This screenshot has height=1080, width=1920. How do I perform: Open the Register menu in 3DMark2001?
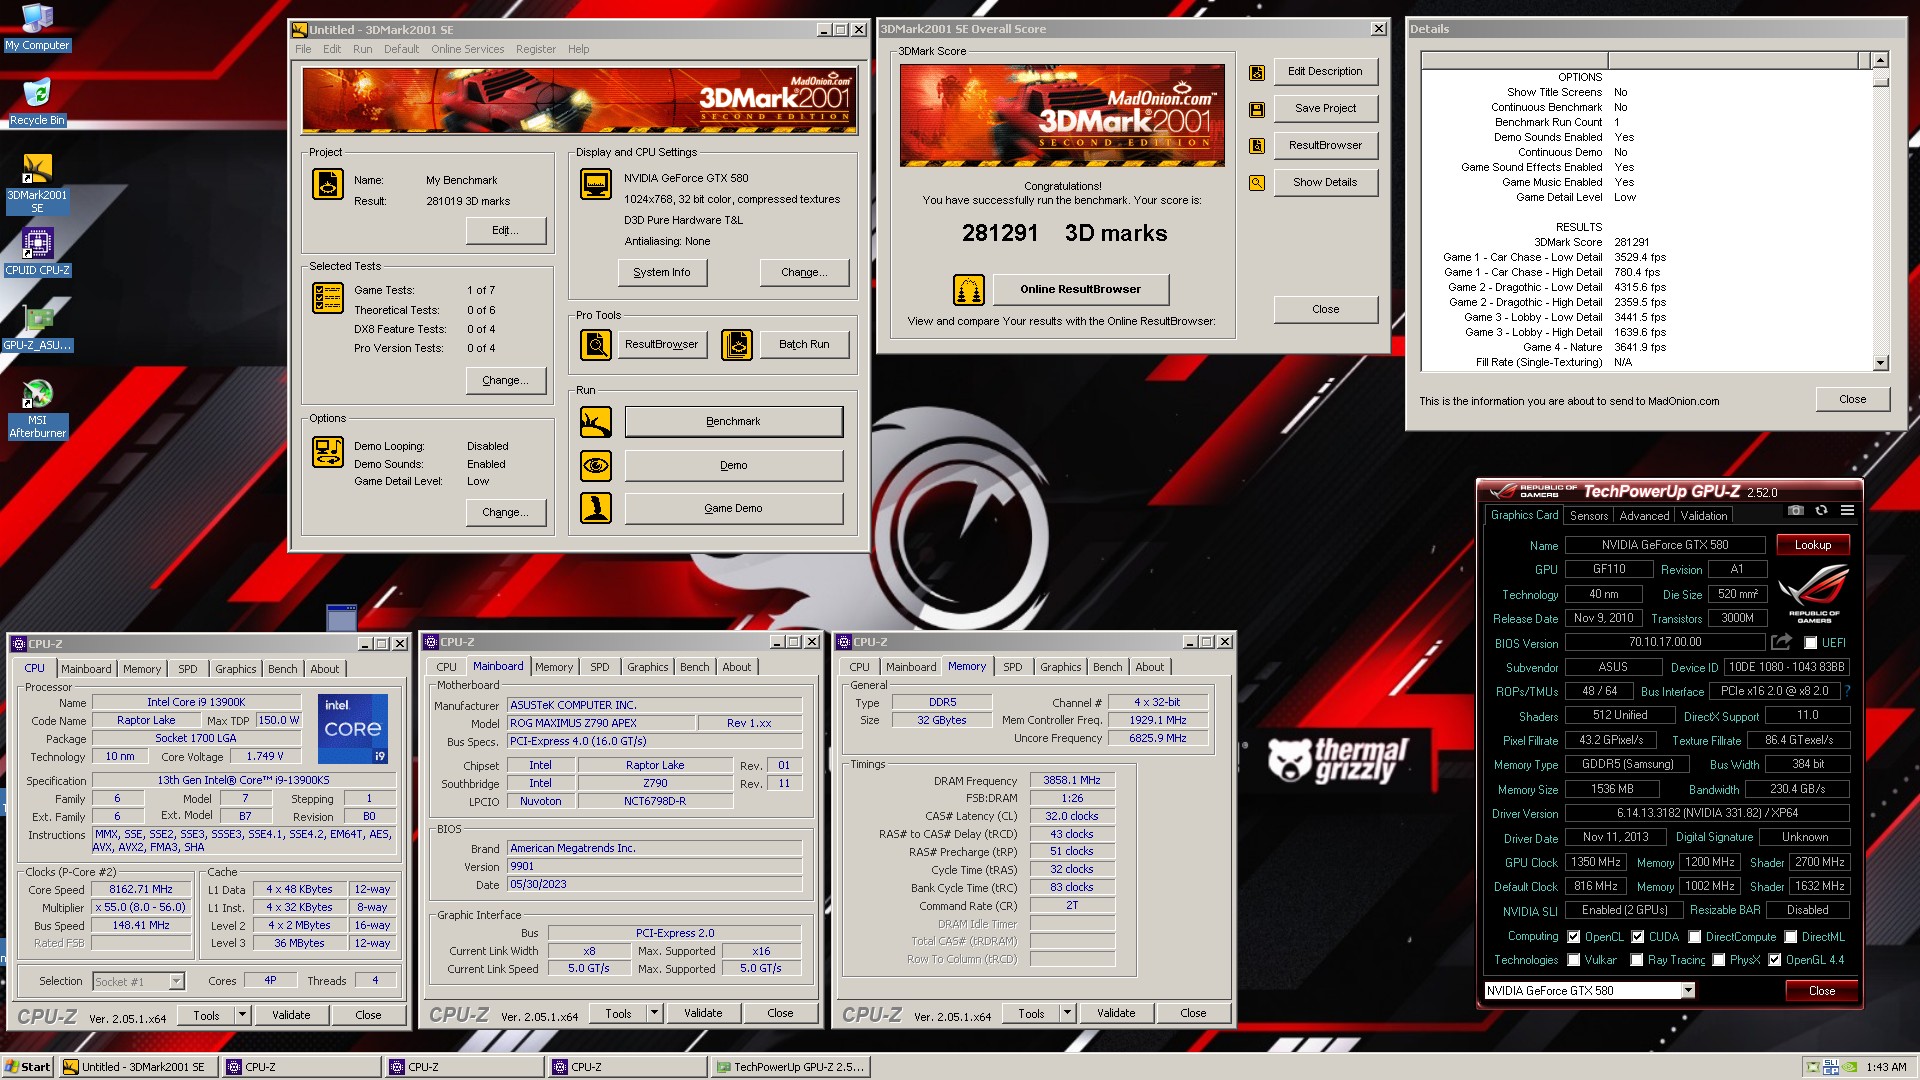(x=536, y=49)
